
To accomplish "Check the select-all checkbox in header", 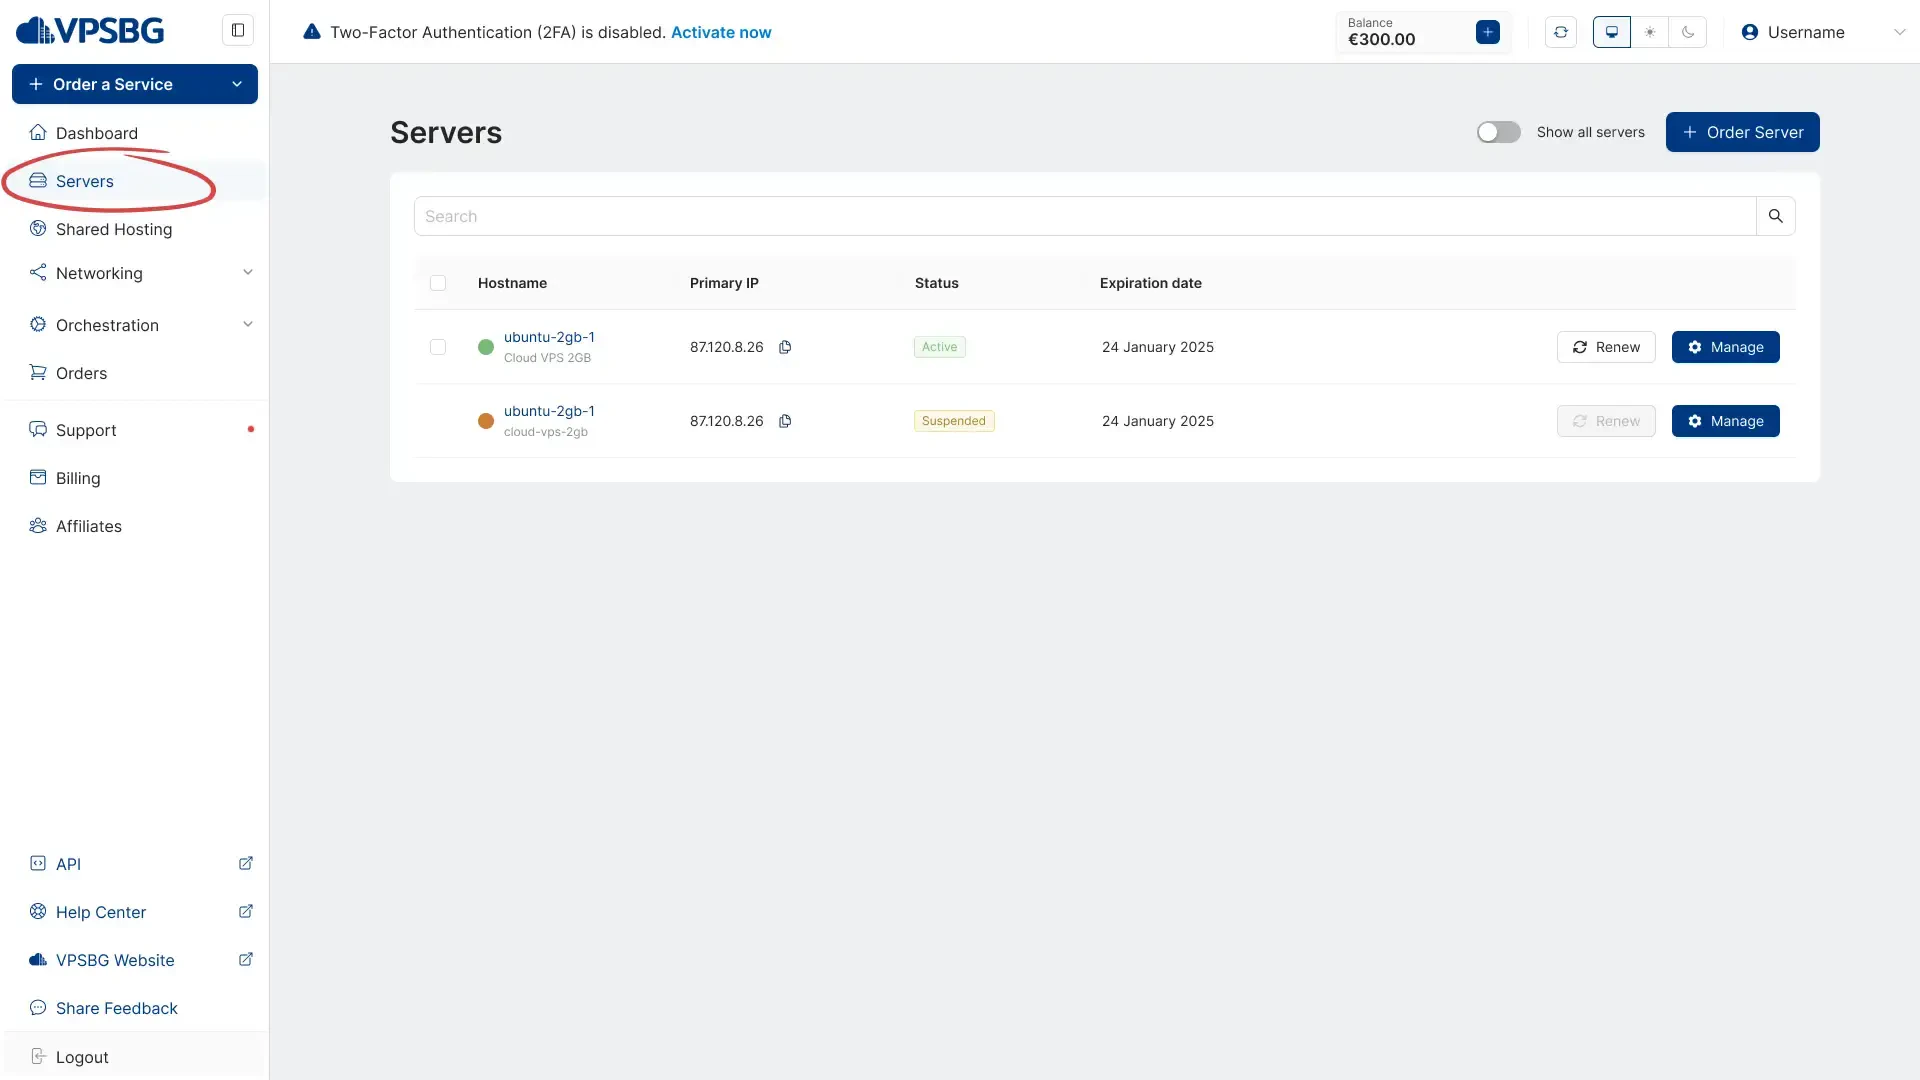I will 438,283.
